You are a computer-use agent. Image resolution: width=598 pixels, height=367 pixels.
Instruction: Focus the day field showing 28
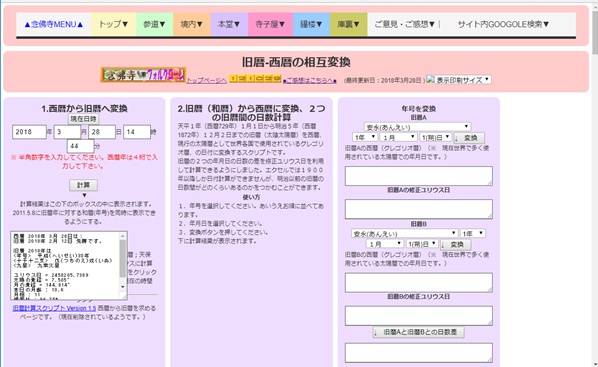coord(102,132)
